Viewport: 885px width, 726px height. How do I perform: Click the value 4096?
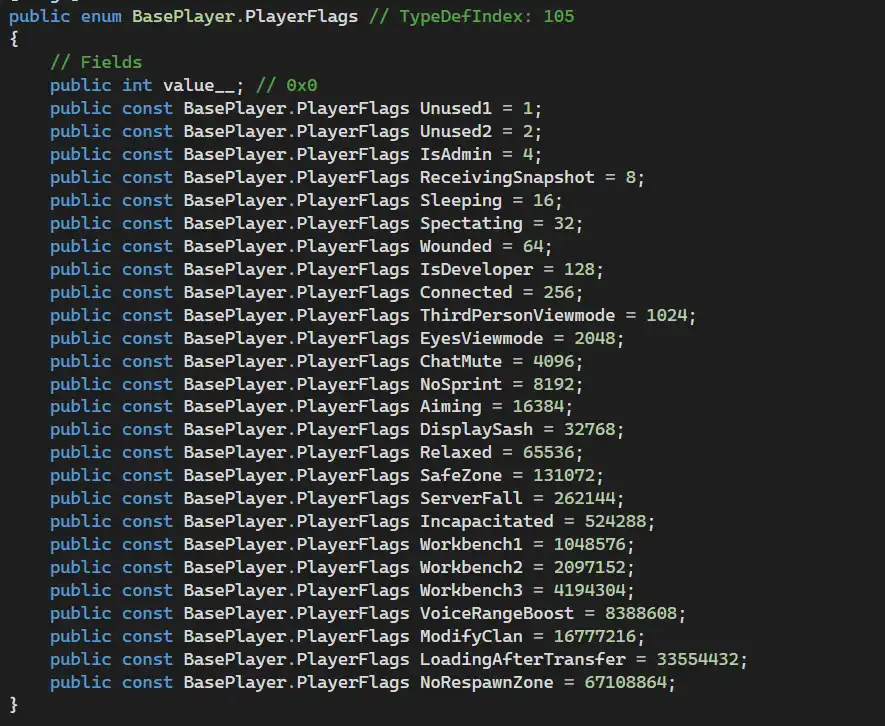553,361
